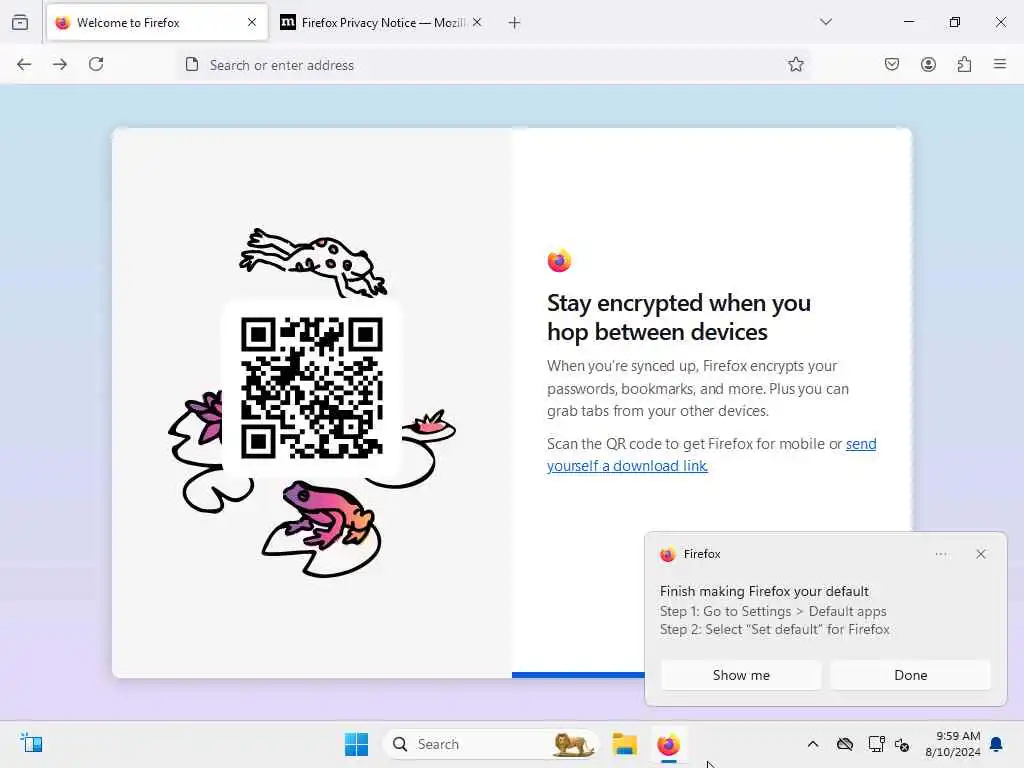Click Done in the Firefox notification
The width and height of the screenshot is (1024, 768).
point(910,675)
